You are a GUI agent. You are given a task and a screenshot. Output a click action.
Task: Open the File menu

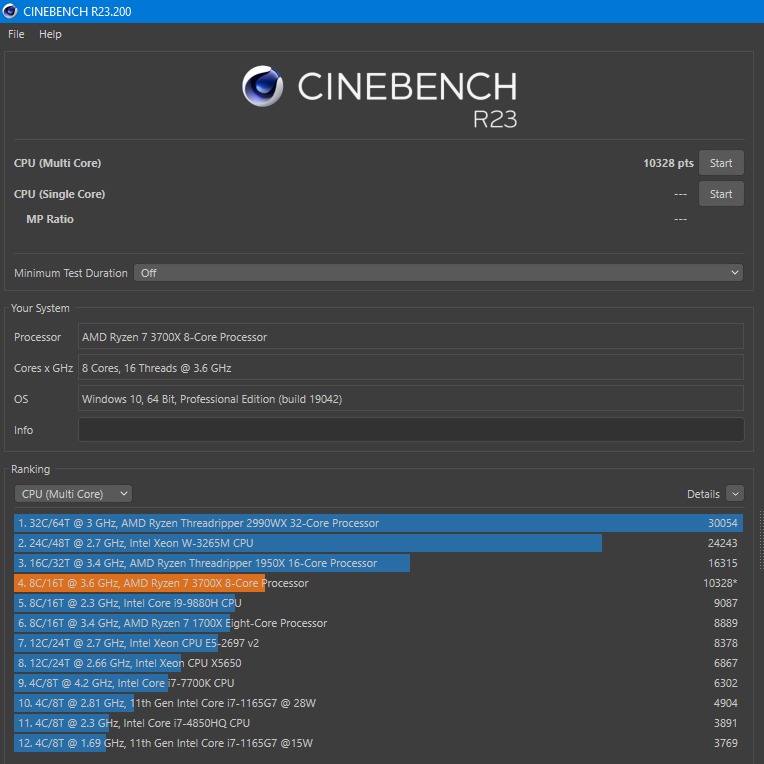(x=16, y=34)
